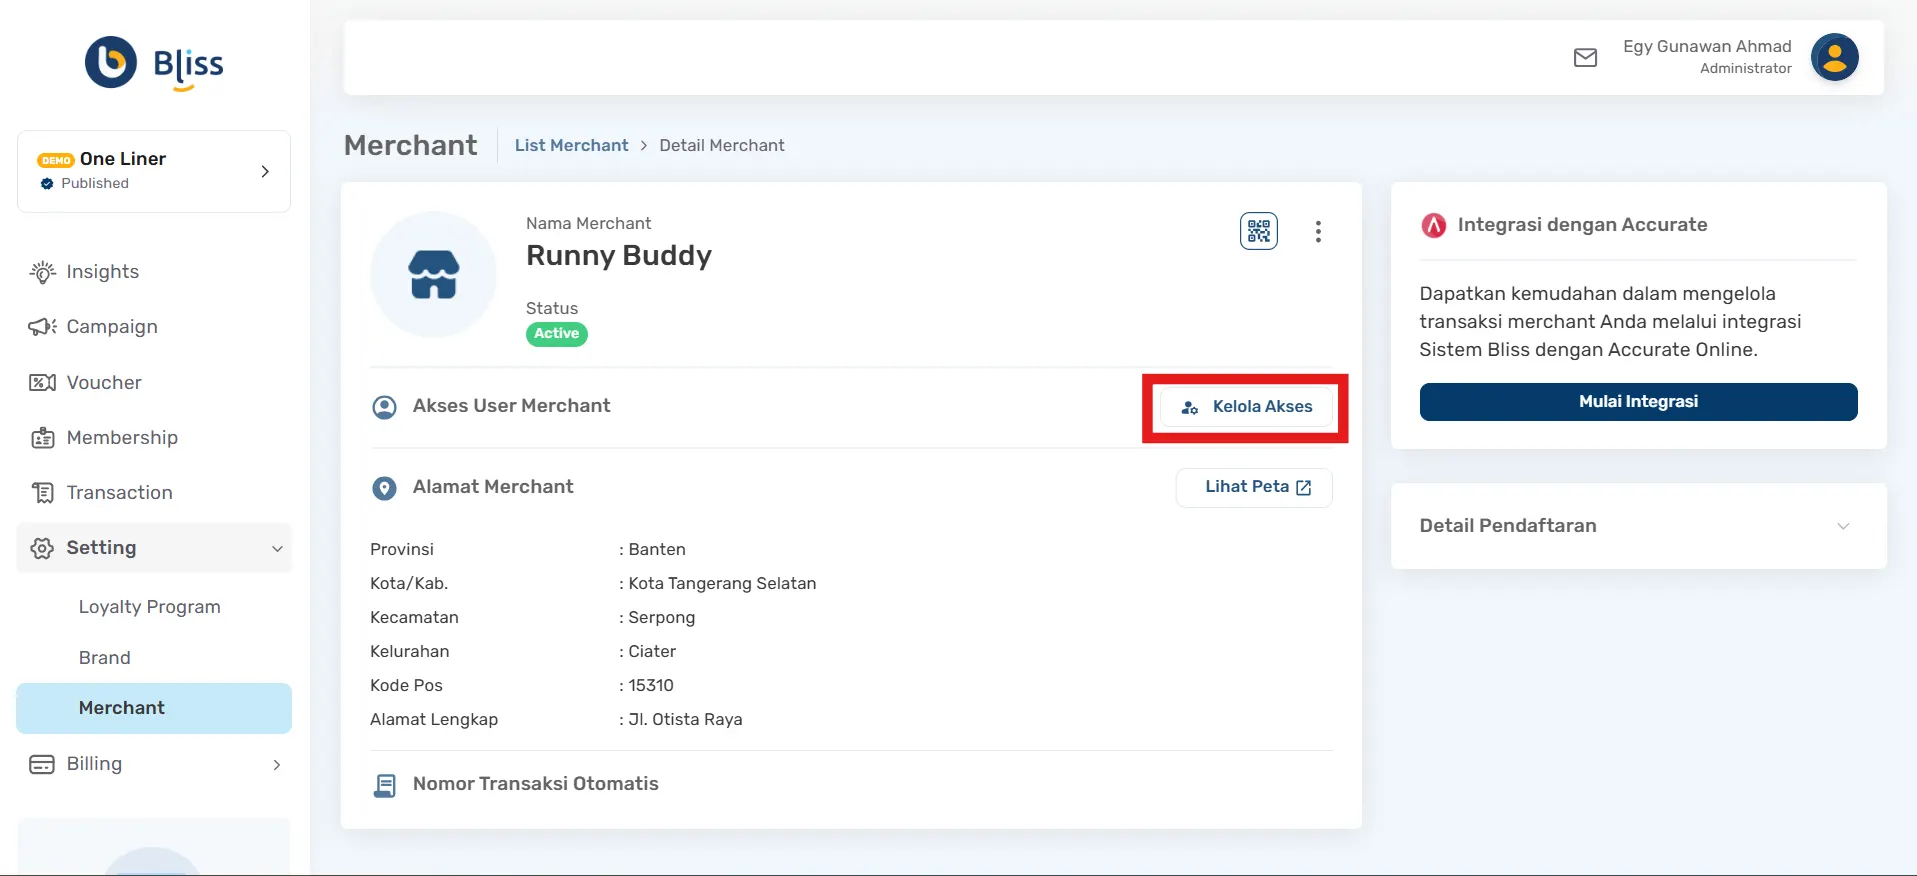Click the Akses User Merchant person icon
The width and height of the screenshot is (1917, 876).
pos(384,407)
